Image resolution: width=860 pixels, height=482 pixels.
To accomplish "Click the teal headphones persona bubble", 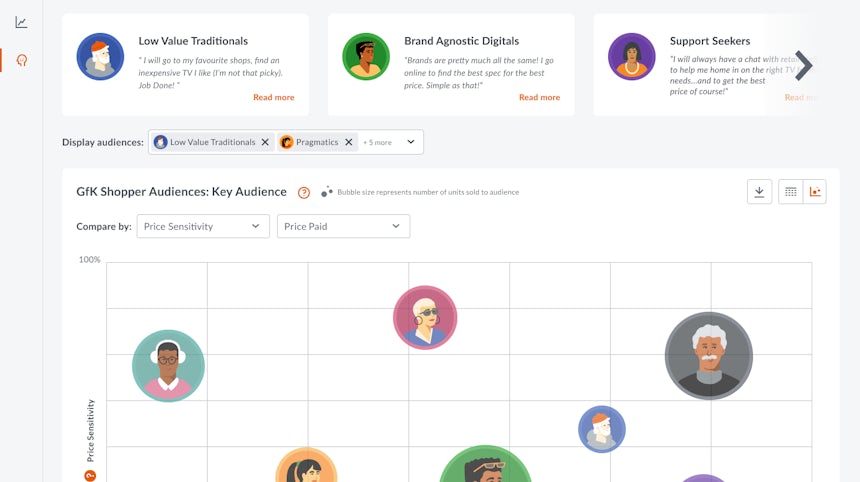I will click(168, 366).
